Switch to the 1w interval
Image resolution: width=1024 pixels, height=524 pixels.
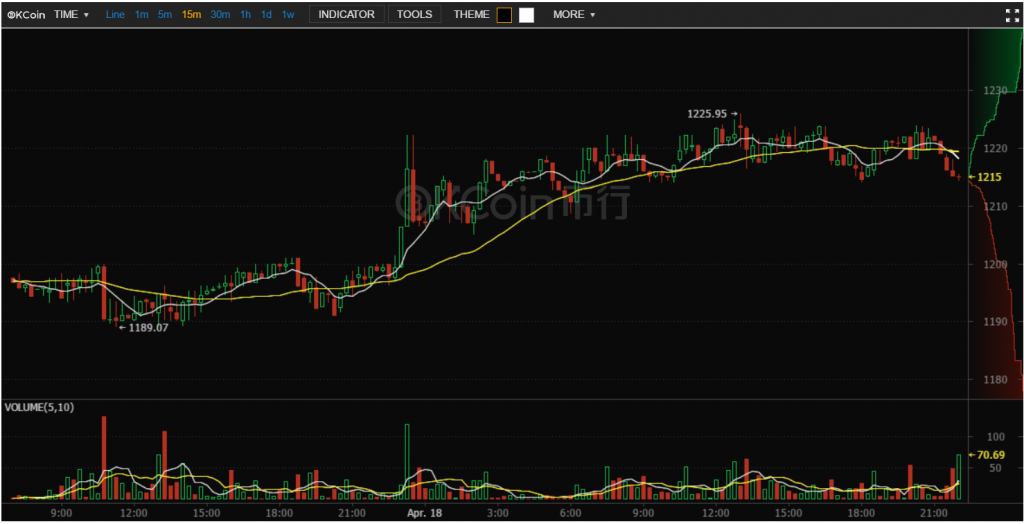[x=288, y=15]
